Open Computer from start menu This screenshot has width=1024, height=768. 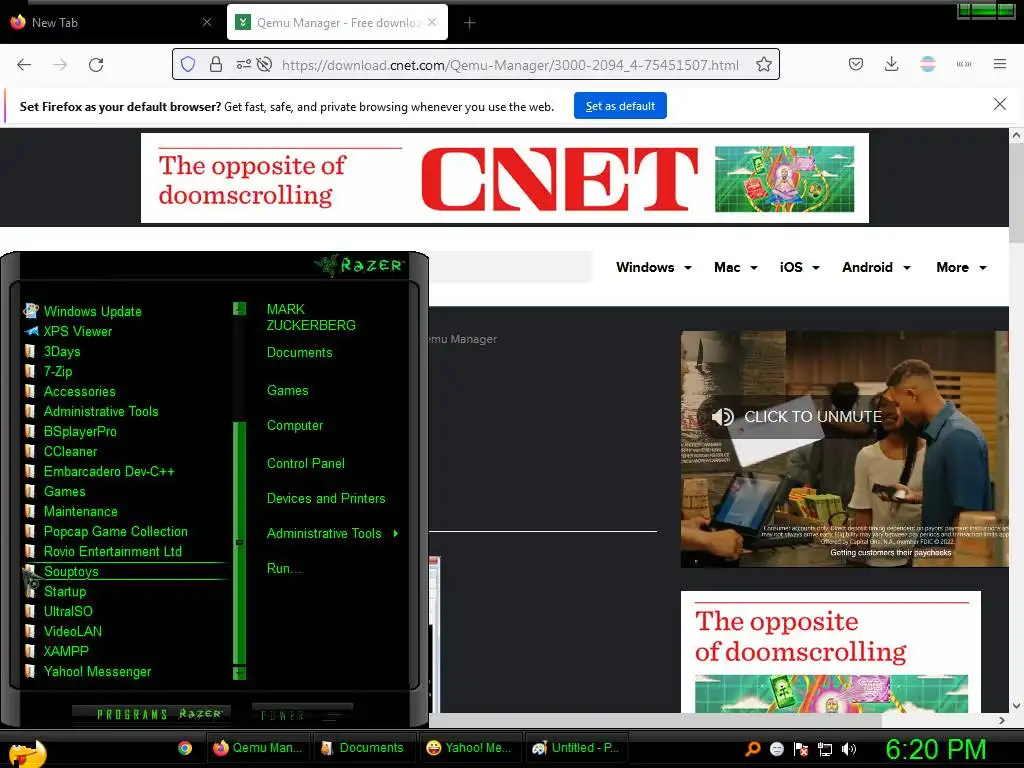(295, 426)
